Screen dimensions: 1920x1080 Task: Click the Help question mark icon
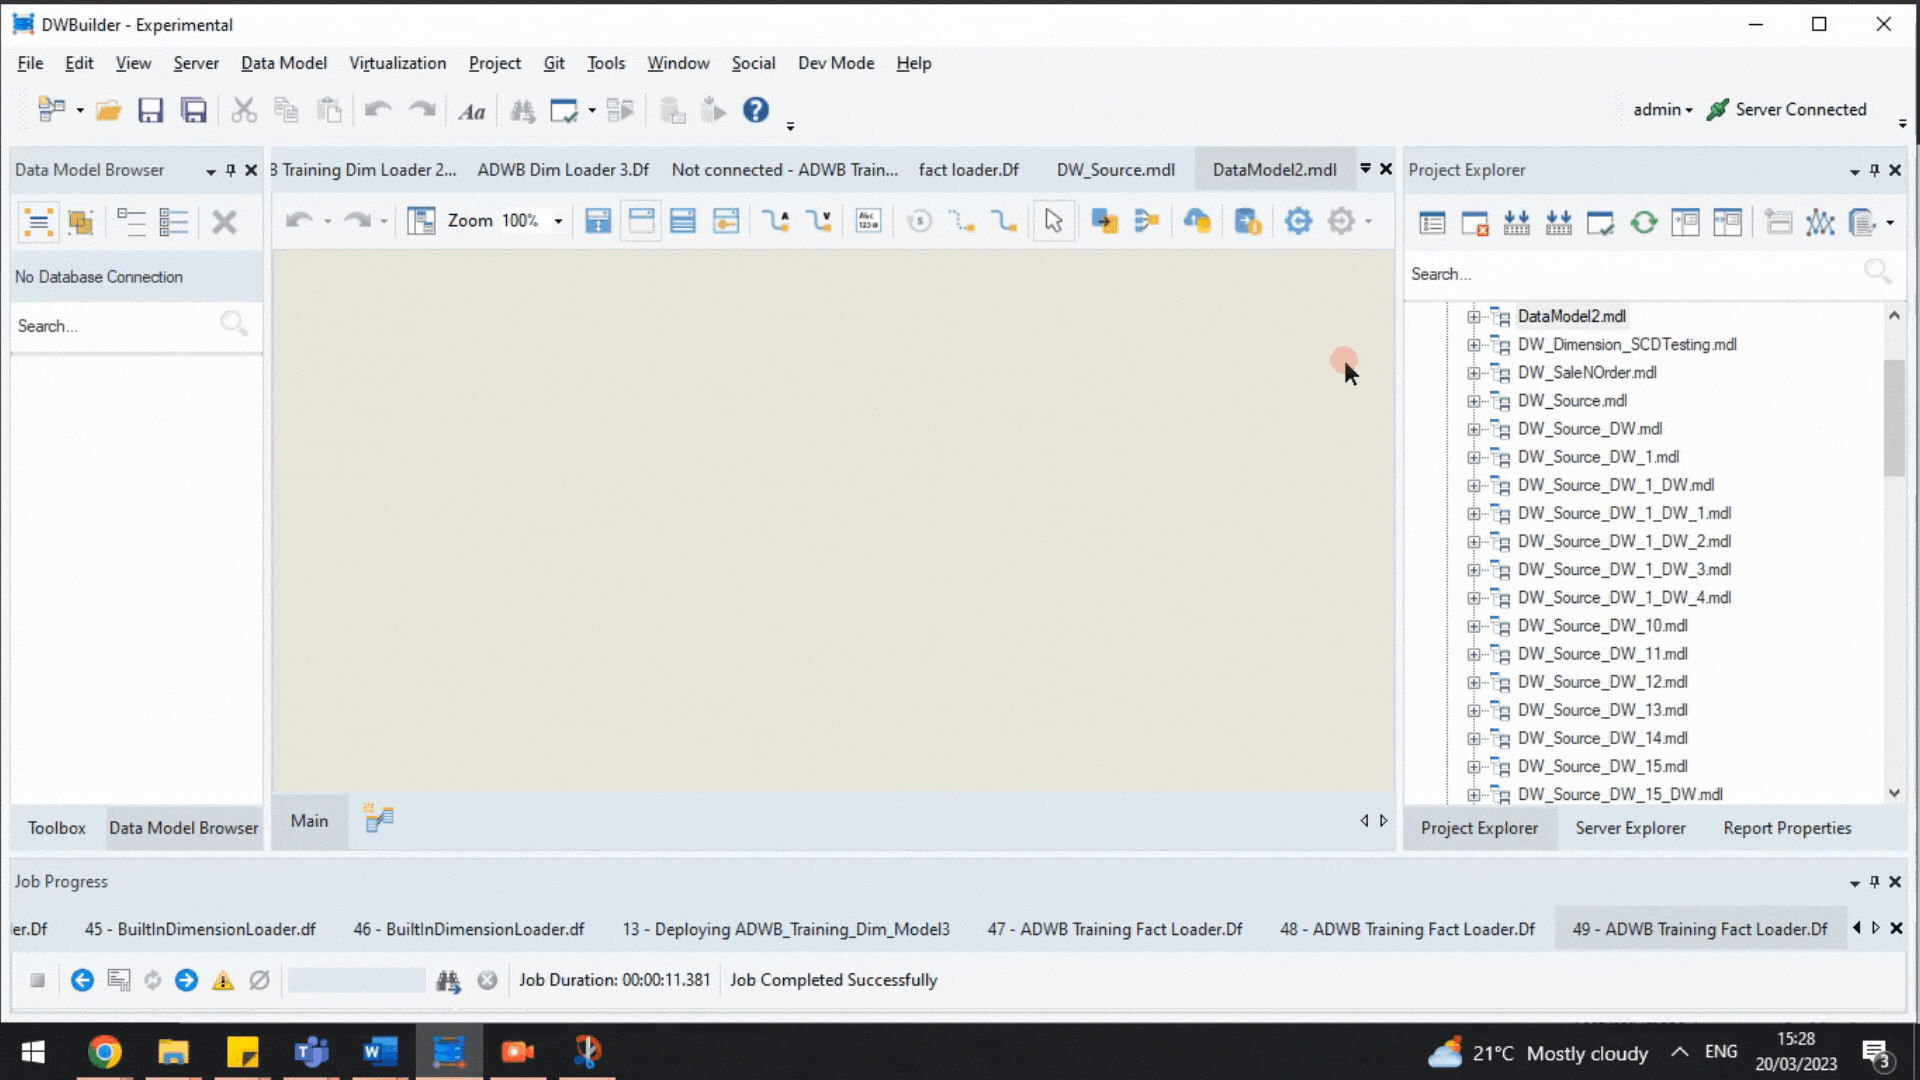click(756, 110)
